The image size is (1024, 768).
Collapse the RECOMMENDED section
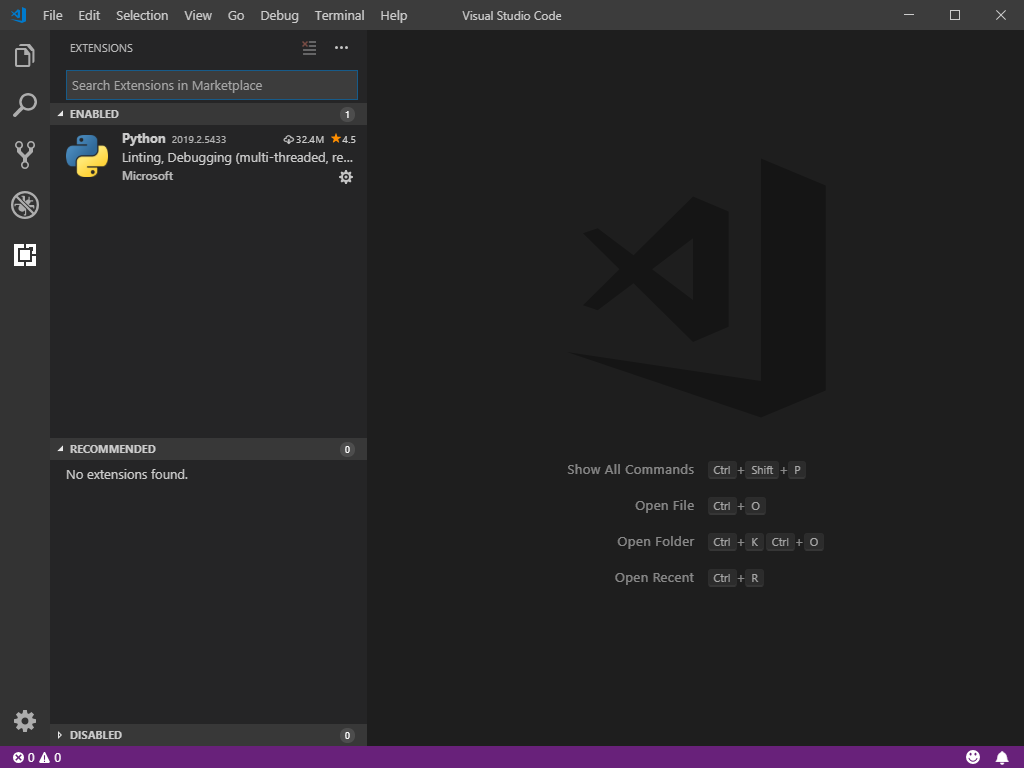click(209, 449)
